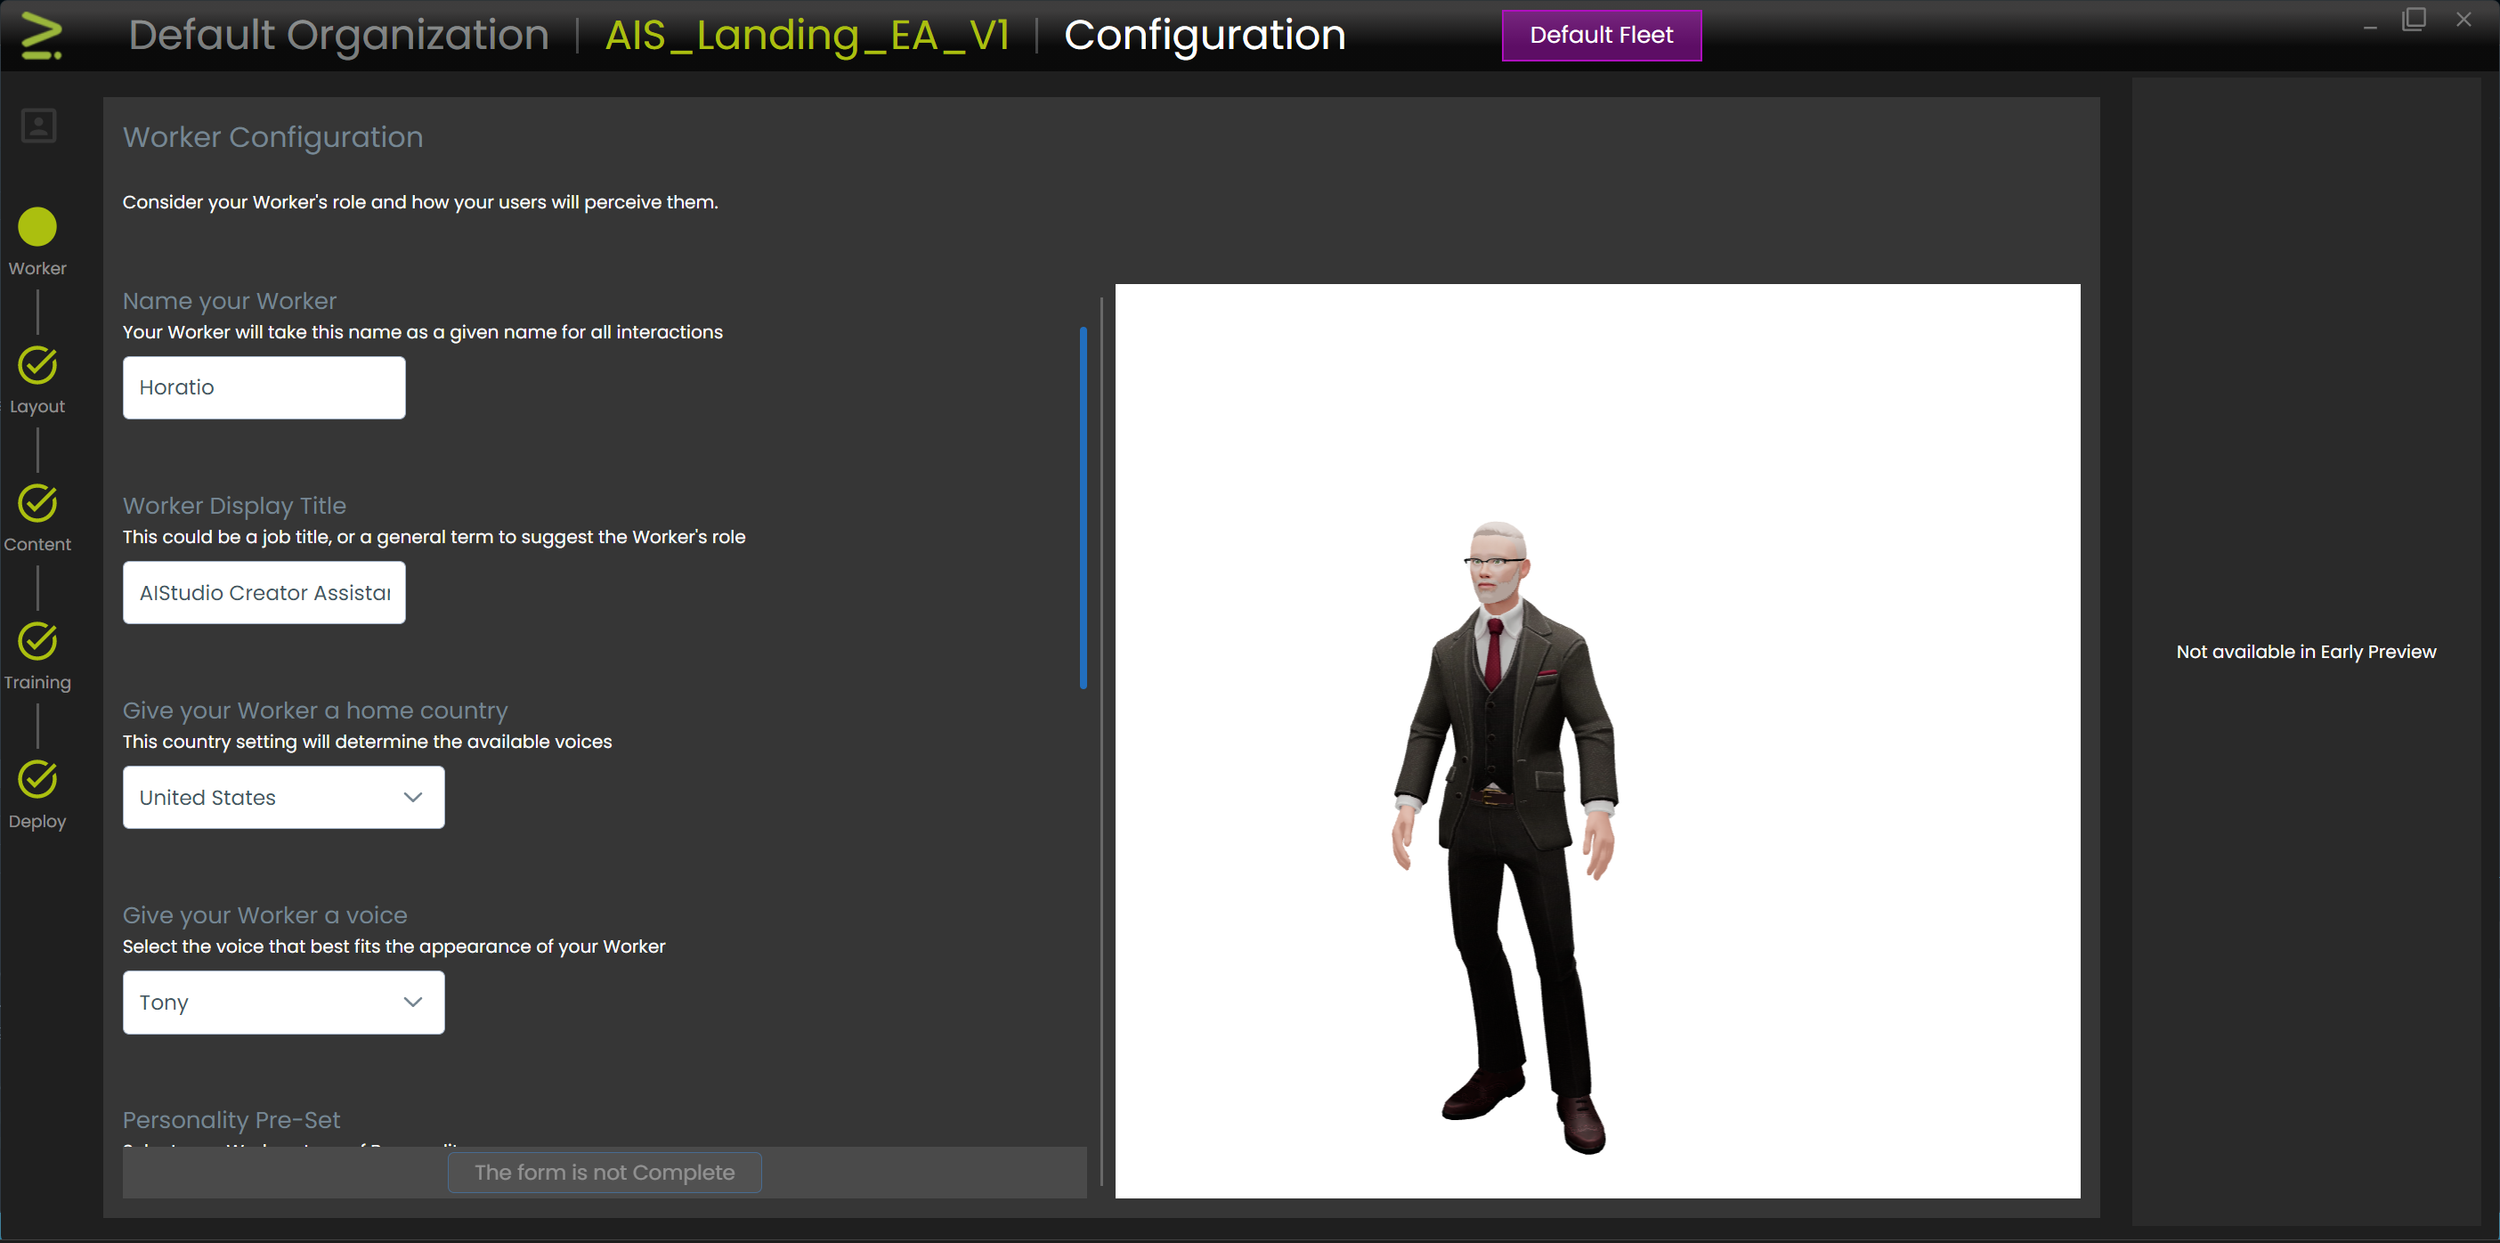2500x1243 pixels.
Task: Click the Personality Pre-Set heading
Action: (x=231, y=1120)
